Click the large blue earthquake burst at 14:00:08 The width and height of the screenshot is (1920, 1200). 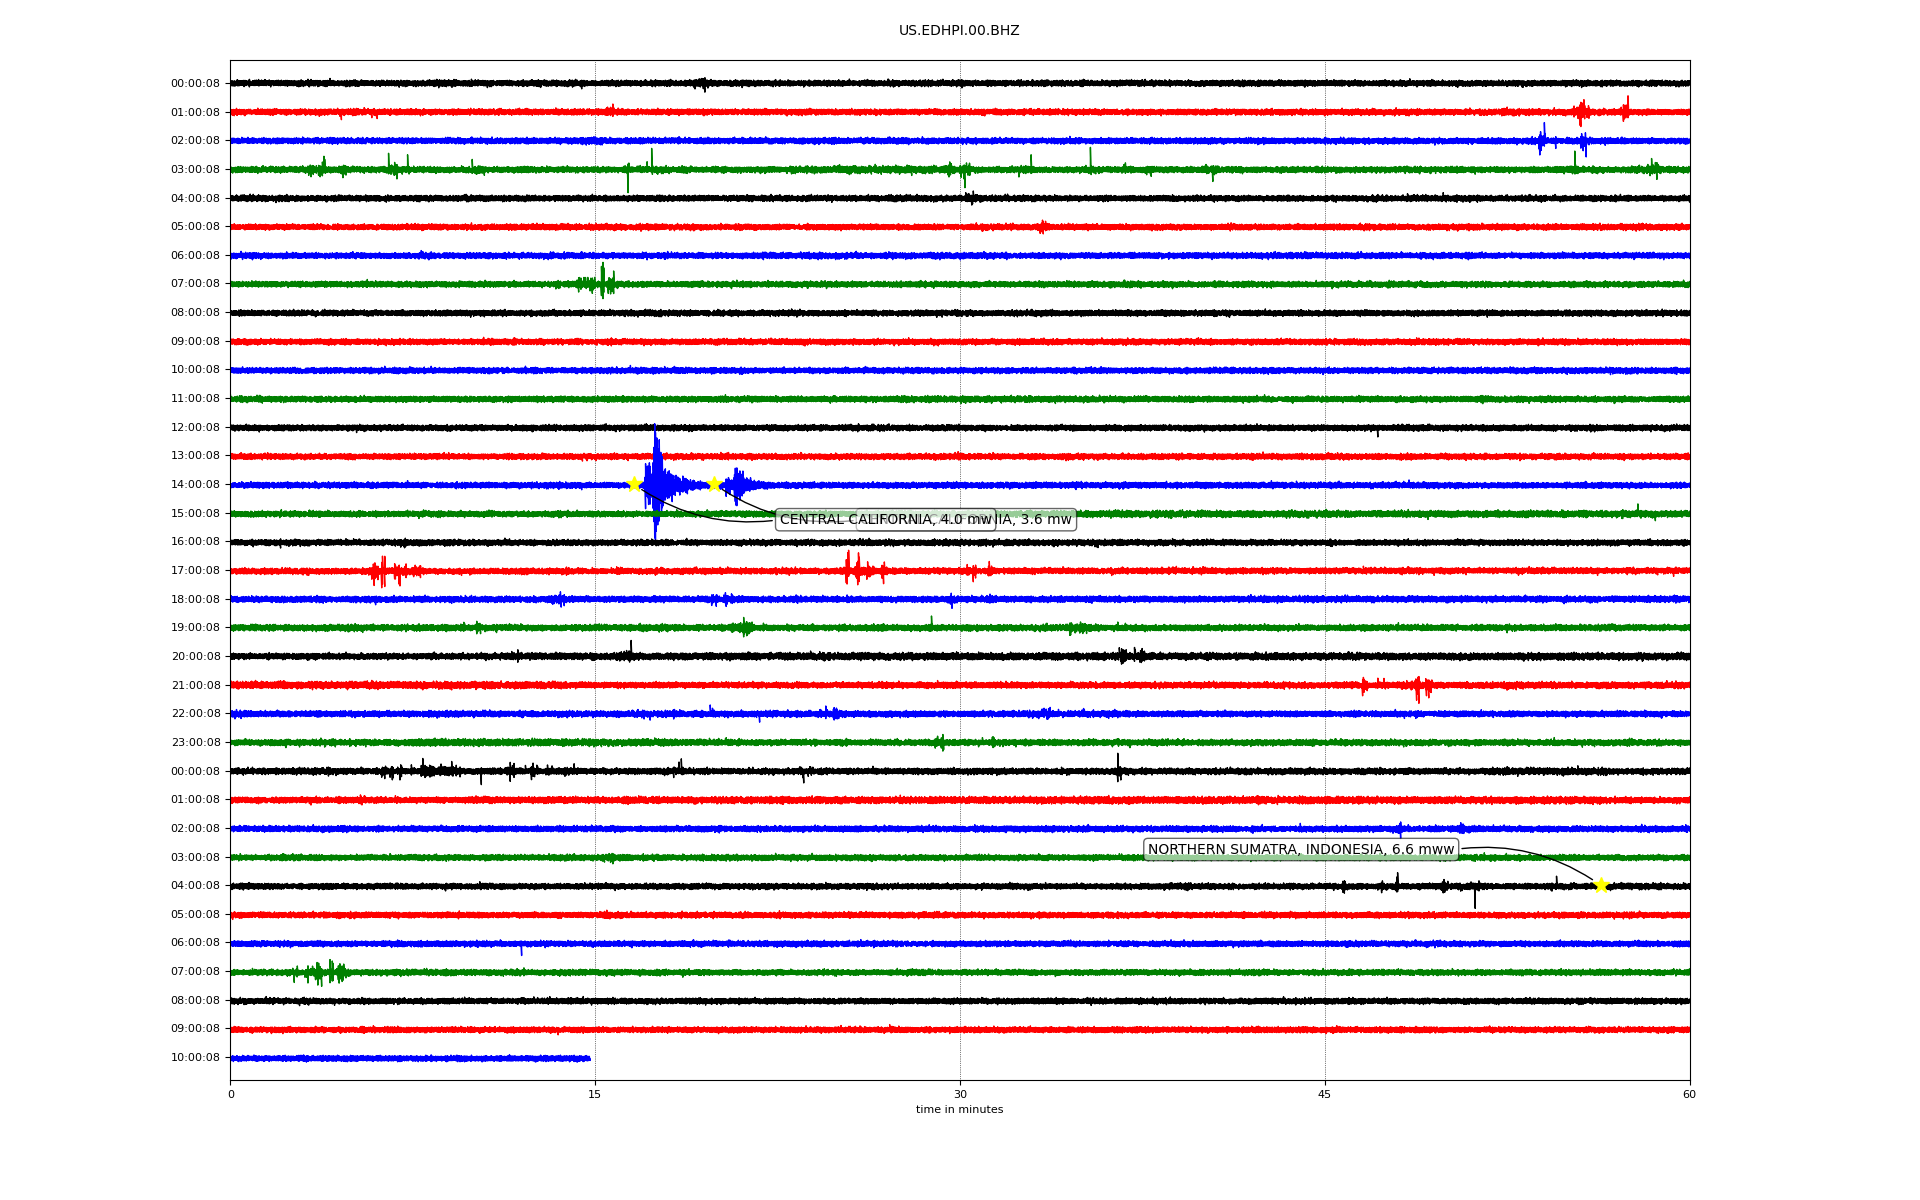coord(656,484)
